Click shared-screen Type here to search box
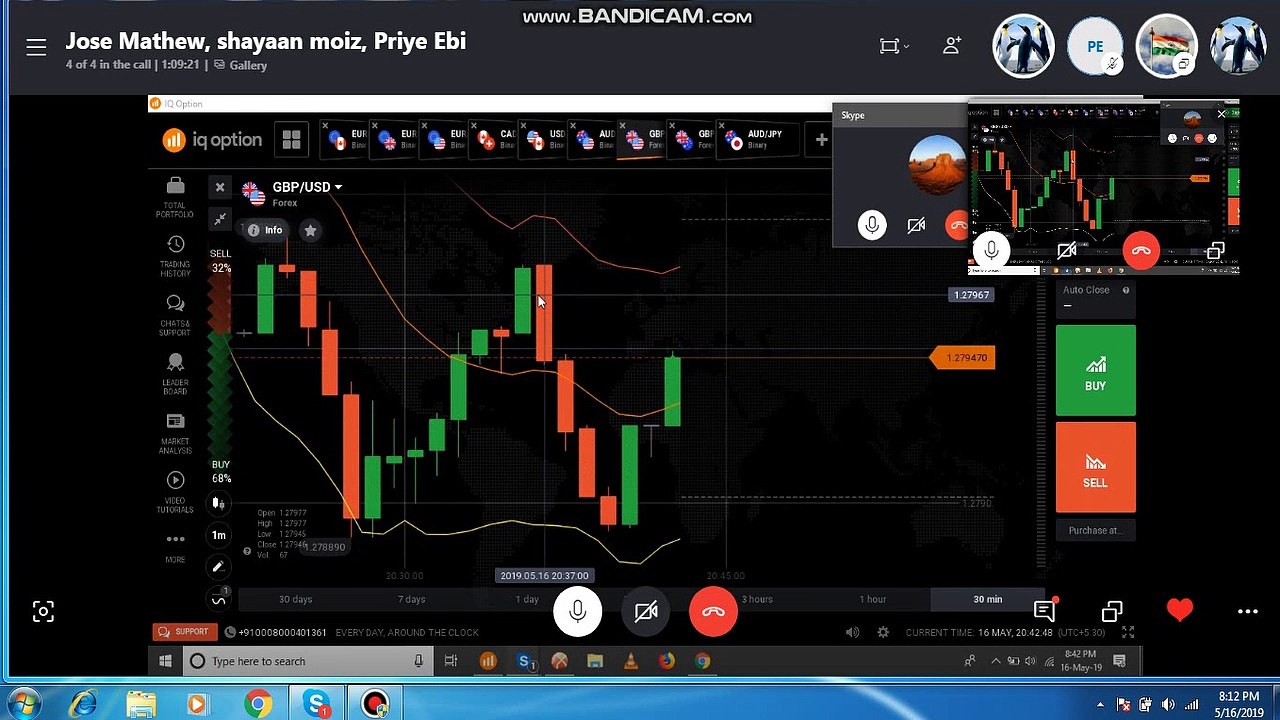The height and width of the screenshot is (720, 1280). 306,661
